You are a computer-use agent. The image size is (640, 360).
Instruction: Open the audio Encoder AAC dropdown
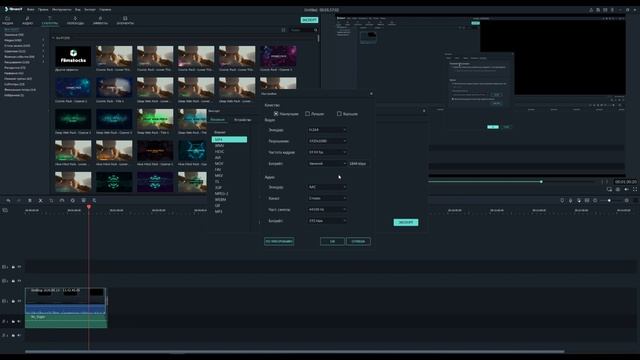(327, 187)
